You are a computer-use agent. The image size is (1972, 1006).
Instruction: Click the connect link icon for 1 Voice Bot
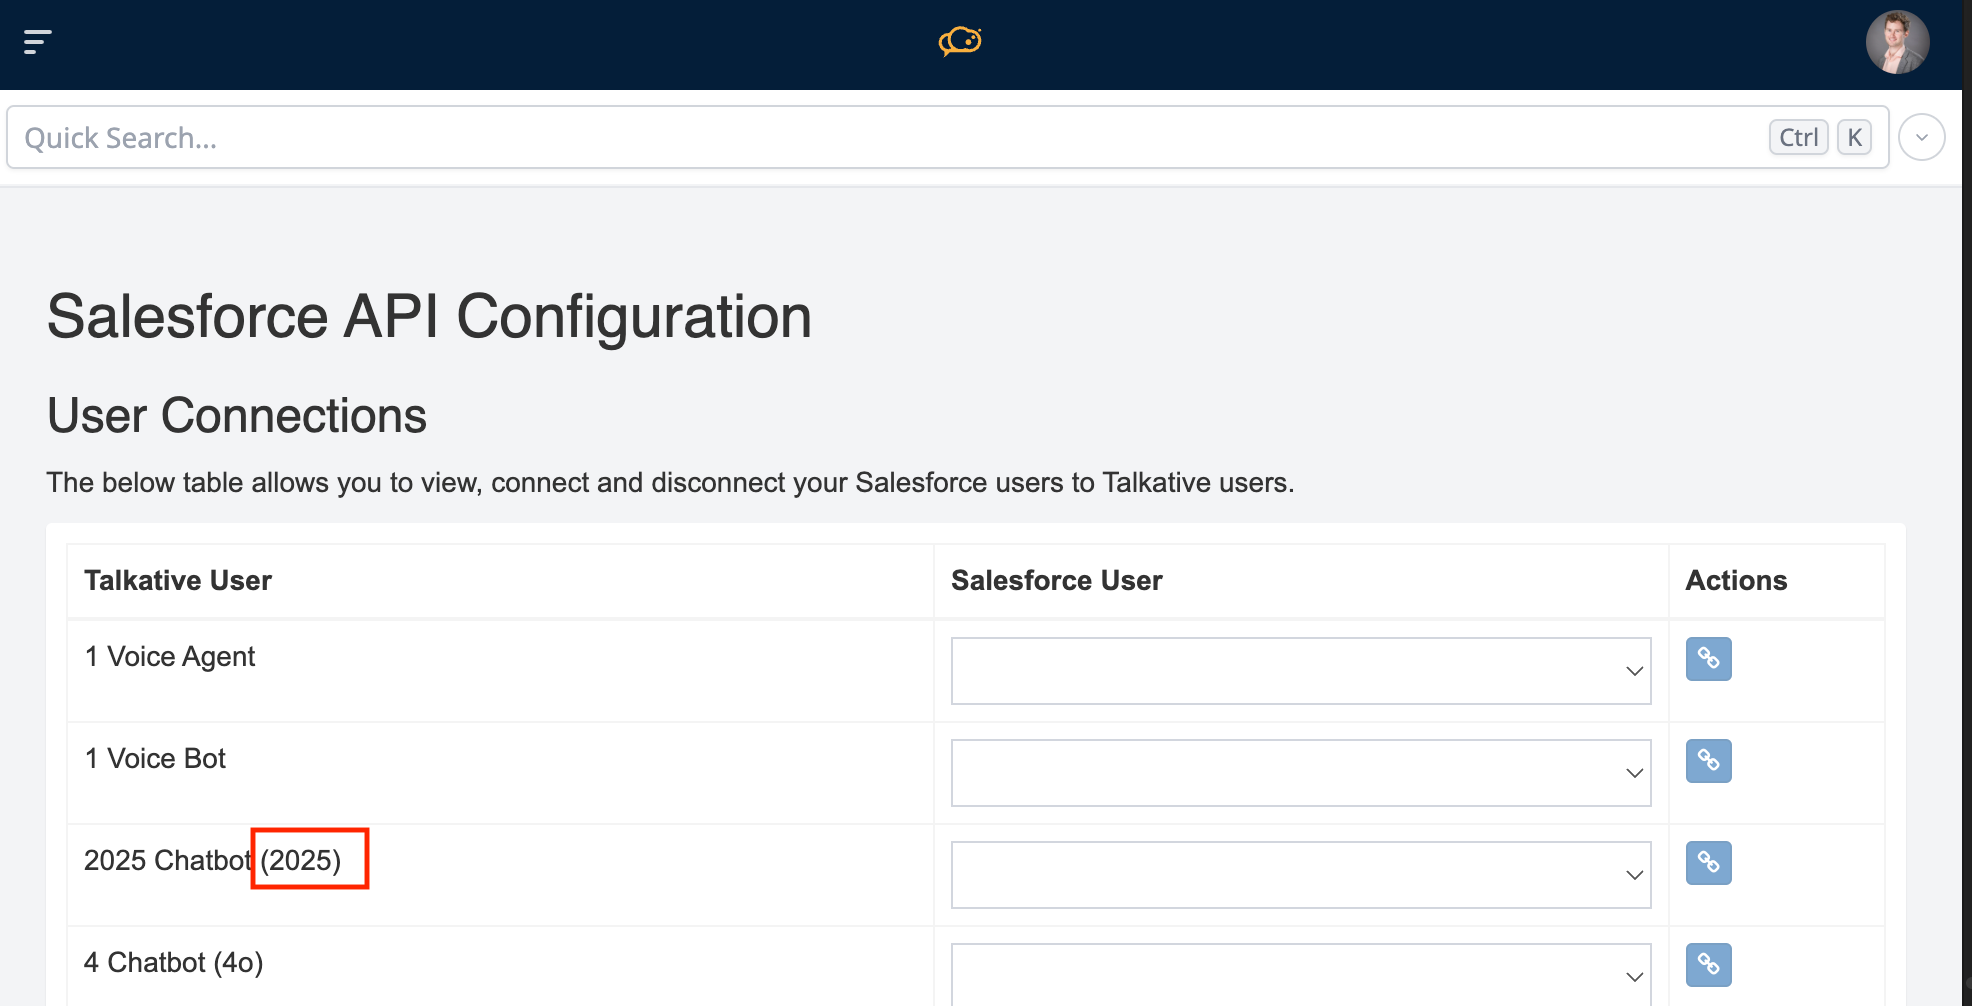tap(1708, 761)
